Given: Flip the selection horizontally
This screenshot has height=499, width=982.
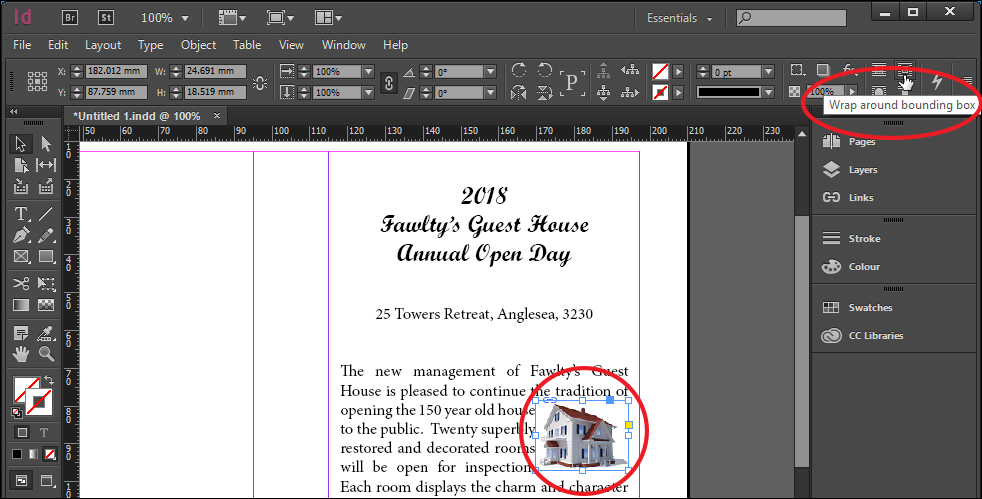Looking at the screenshot, I should coord(519,93).
